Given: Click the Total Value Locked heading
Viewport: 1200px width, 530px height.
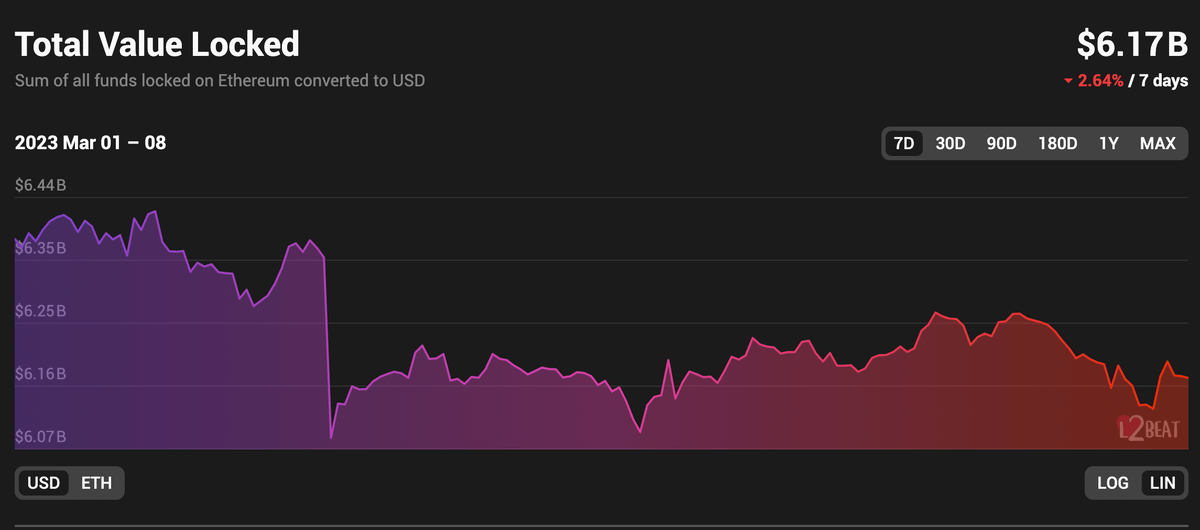Looking at the screenshot, I should (157, 44).
